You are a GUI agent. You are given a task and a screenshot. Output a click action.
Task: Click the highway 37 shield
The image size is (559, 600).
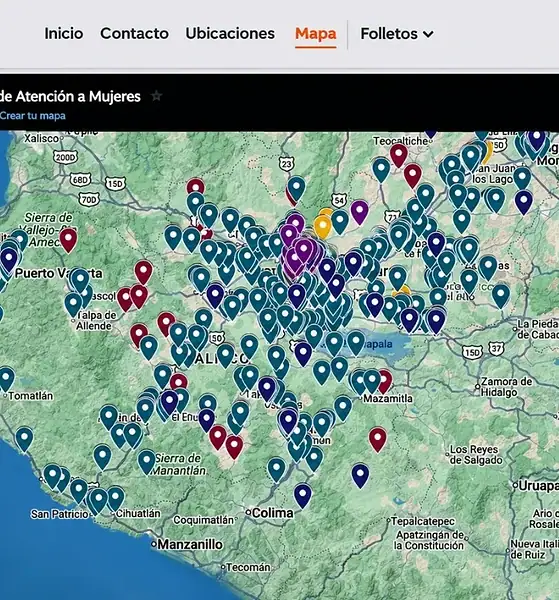coord(496,349)
